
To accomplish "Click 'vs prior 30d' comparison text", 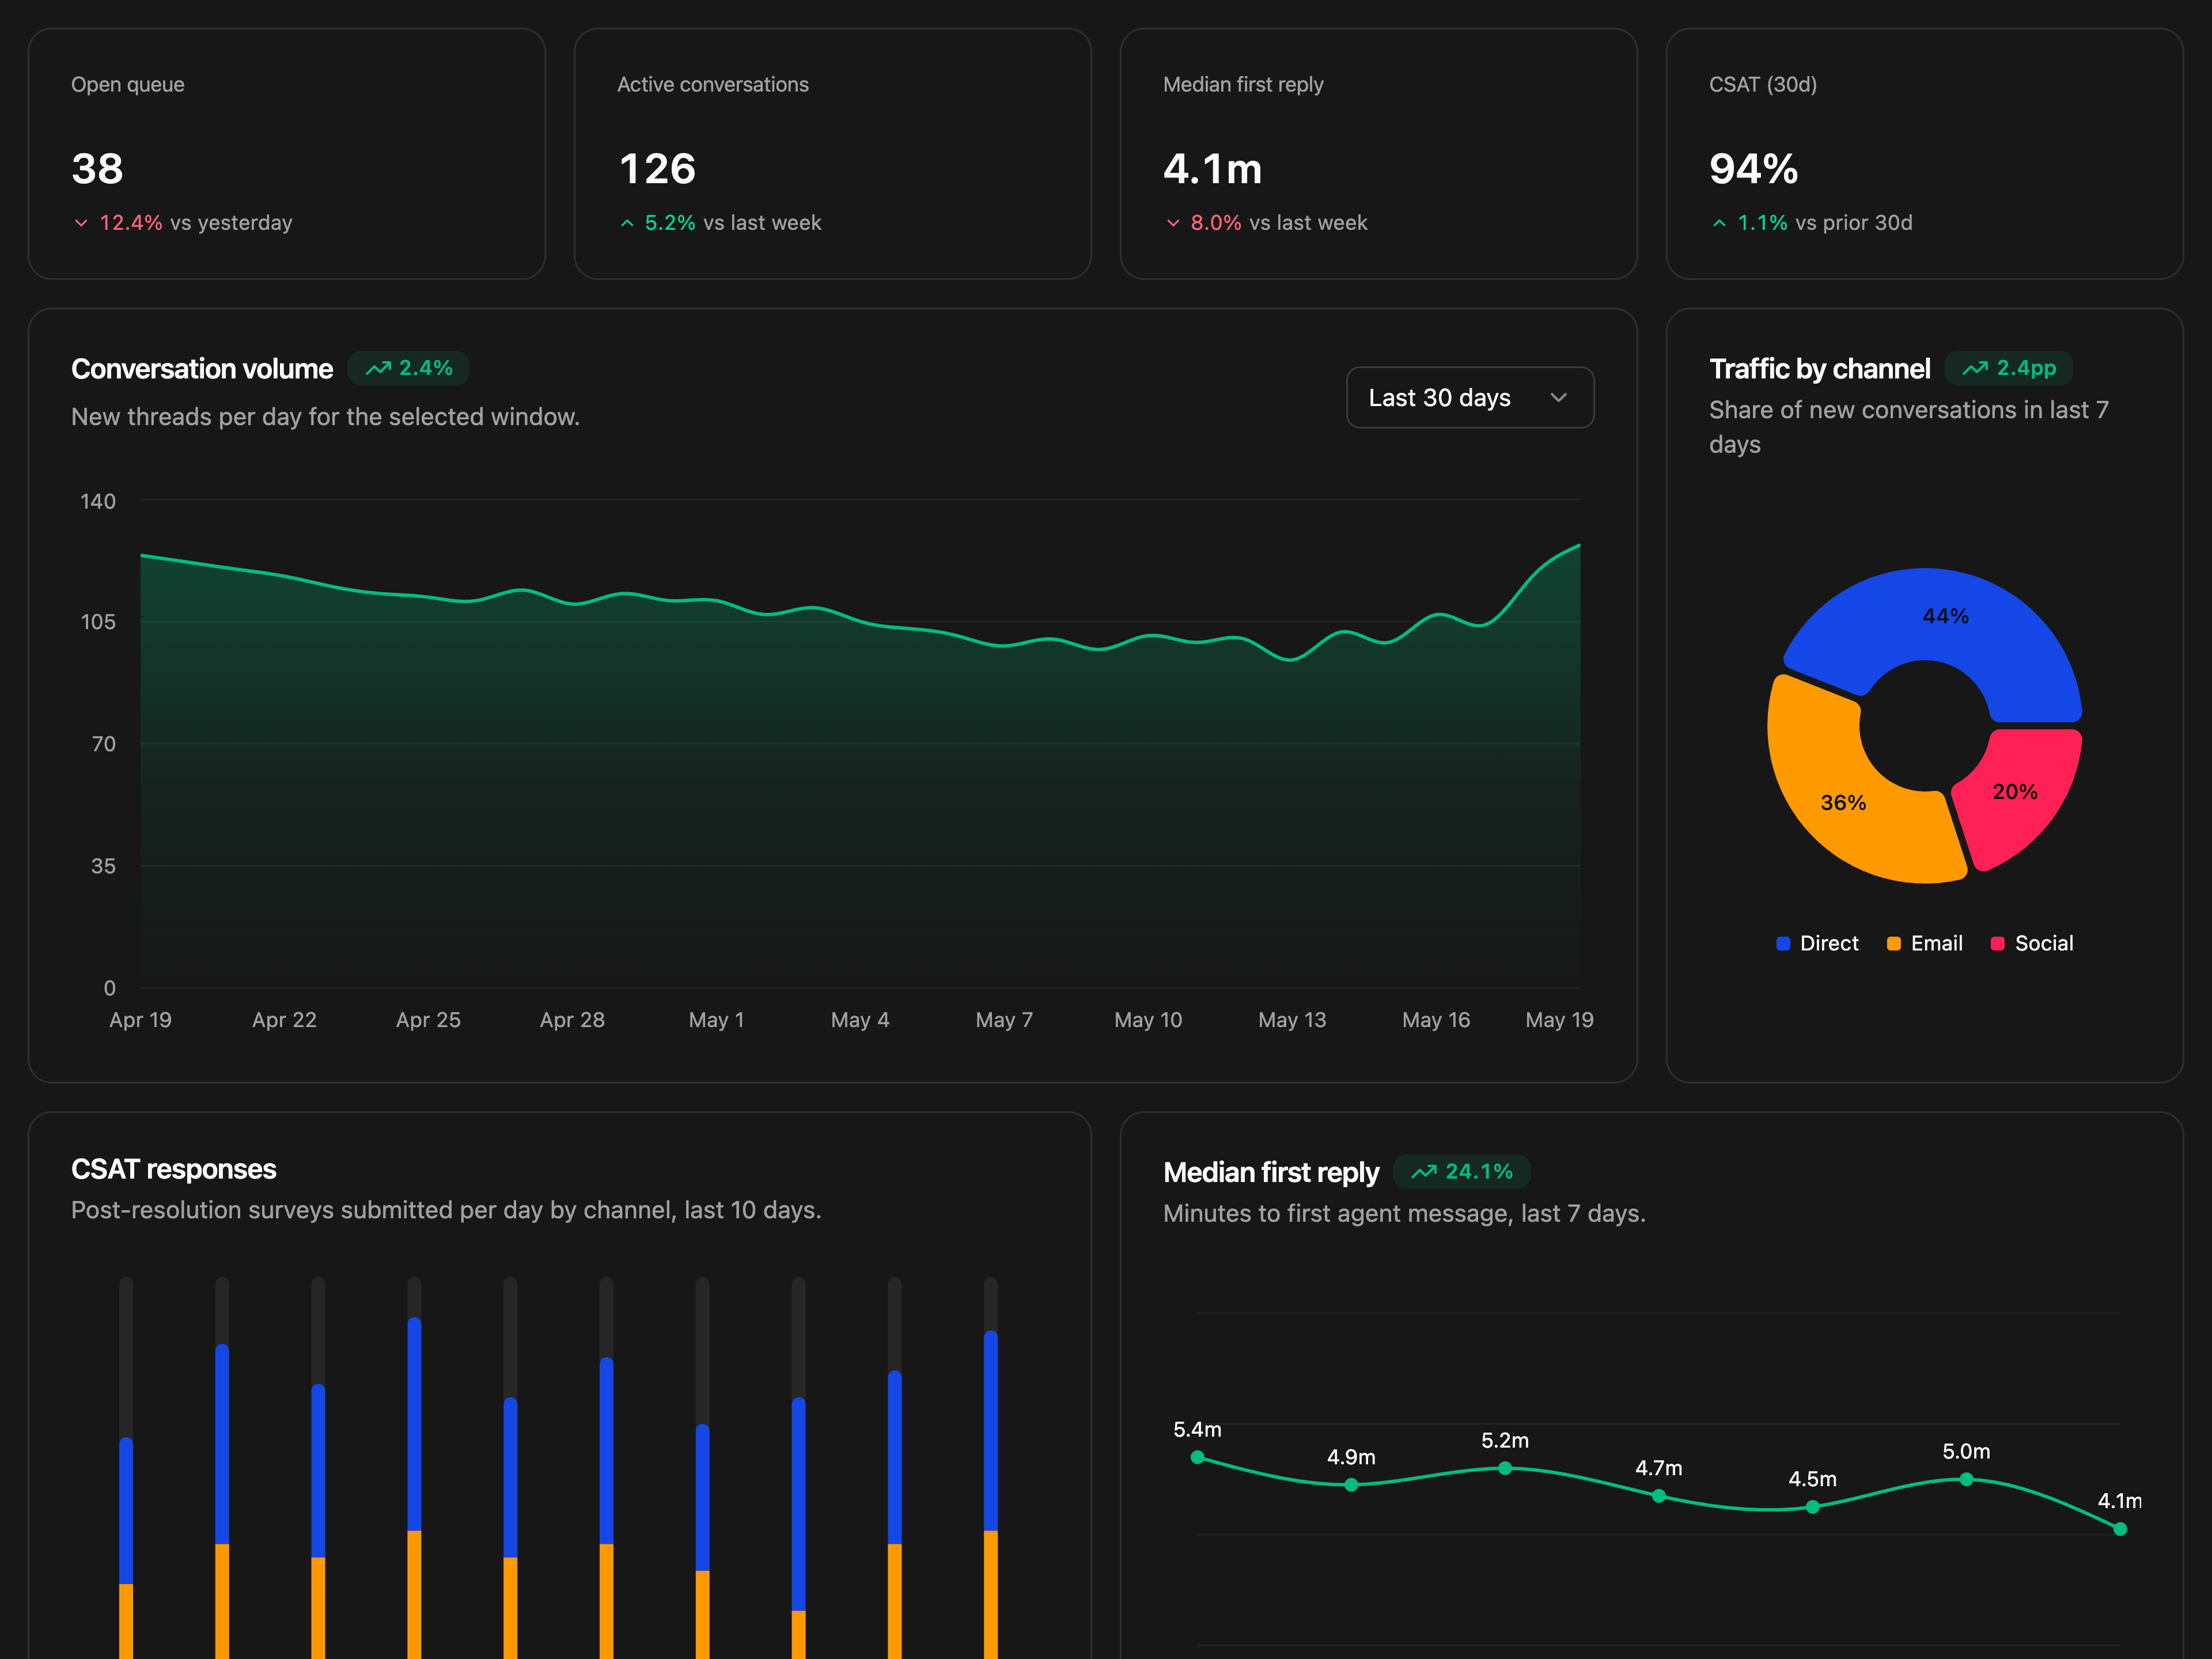I will (x=1854, y=223).
